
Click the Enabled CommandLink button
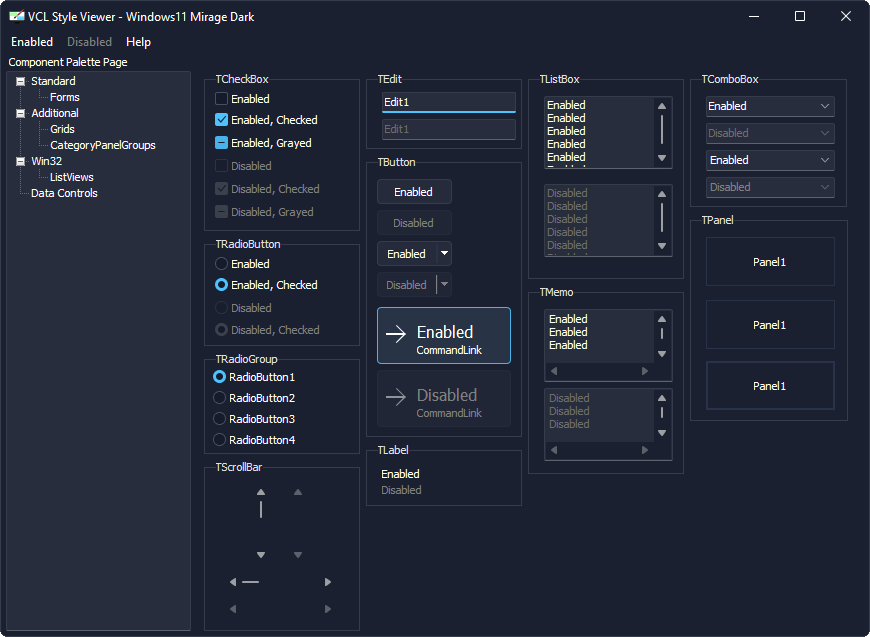click(x=444, y=336)
